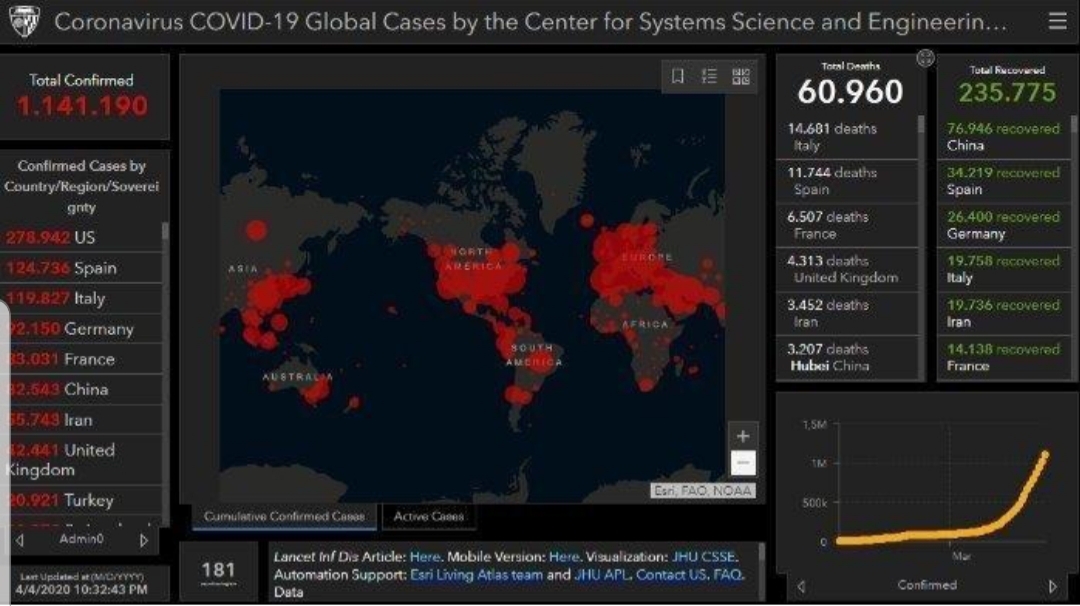Select Italy in the deaths list
The height and width of the screenshot is (606, 1080).
846,137
